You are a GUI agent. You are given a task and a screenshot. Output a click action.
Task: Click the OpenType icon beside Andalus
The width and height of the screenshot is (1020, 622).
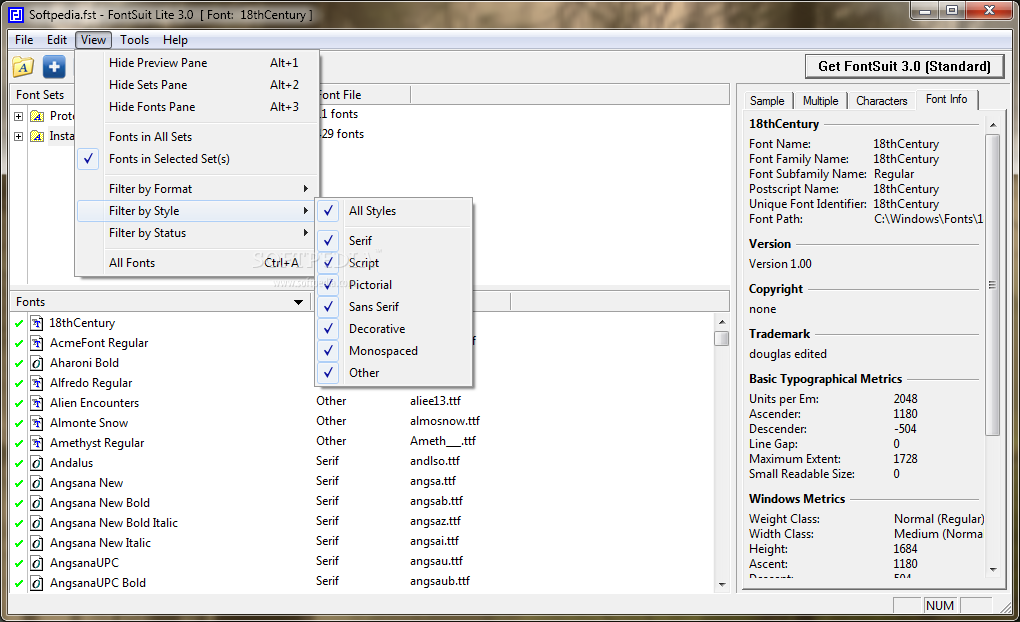coord(37,463)
